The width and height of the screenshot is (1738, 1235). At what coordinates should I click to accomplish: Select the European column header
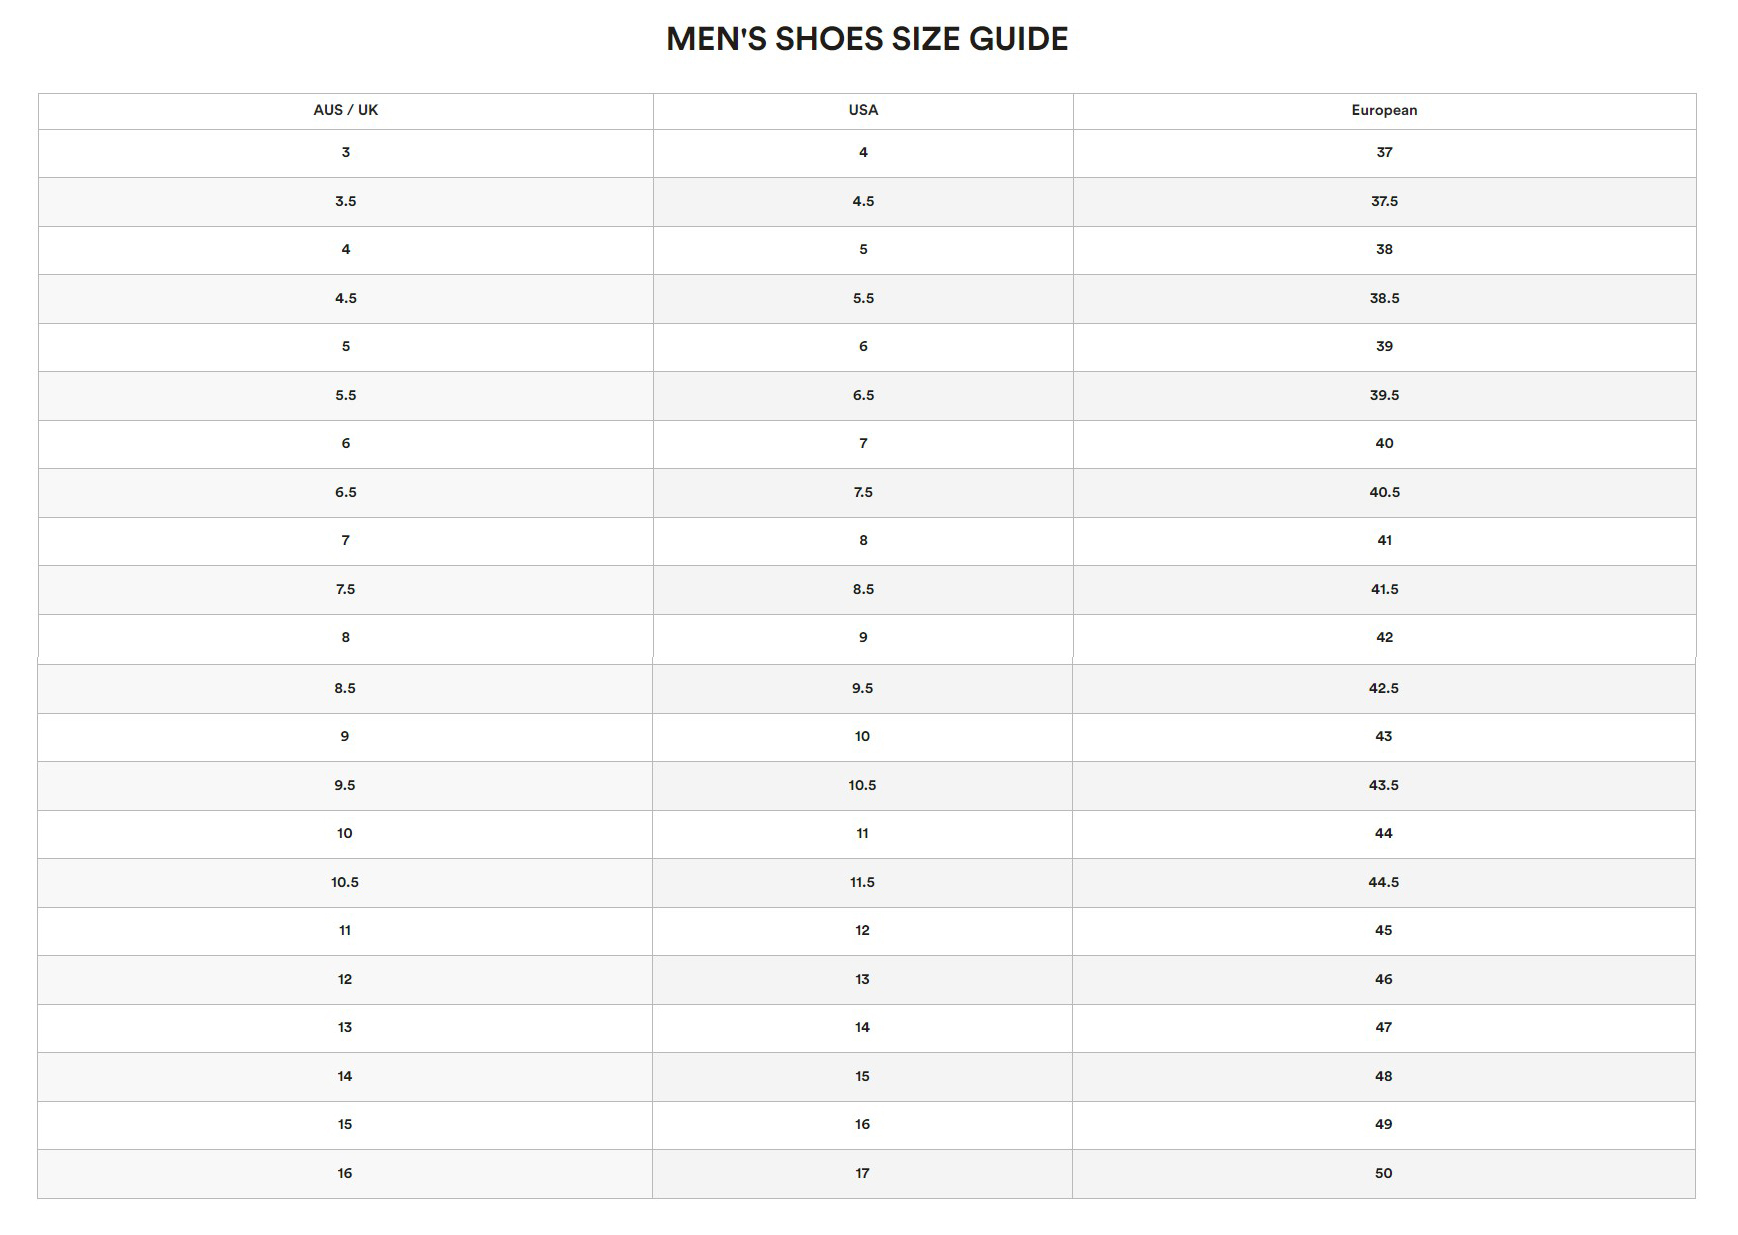(x=1384, y=111)
